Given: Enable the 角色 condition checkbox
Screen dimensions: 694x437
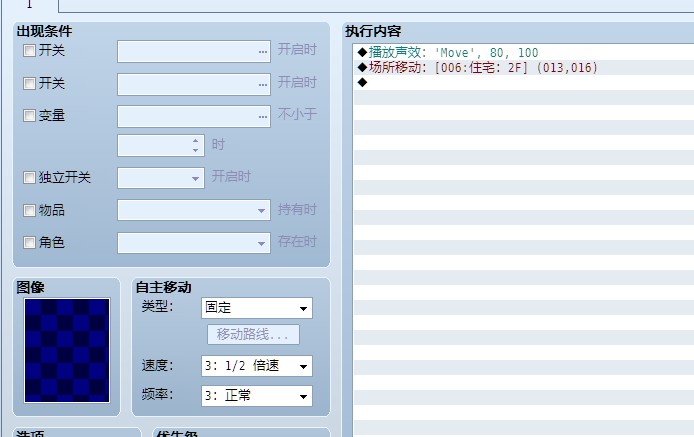Looking at the screenshot, I should tap(29, 243).
